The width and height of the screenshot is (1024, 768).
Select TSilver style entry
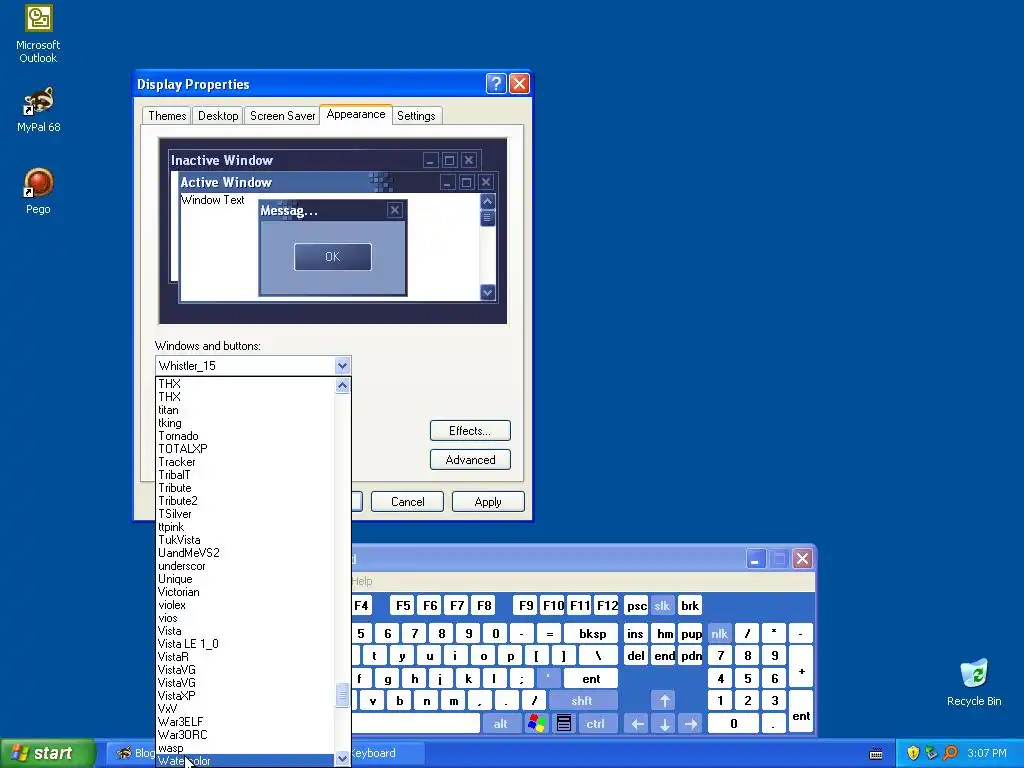pos(245,514)
